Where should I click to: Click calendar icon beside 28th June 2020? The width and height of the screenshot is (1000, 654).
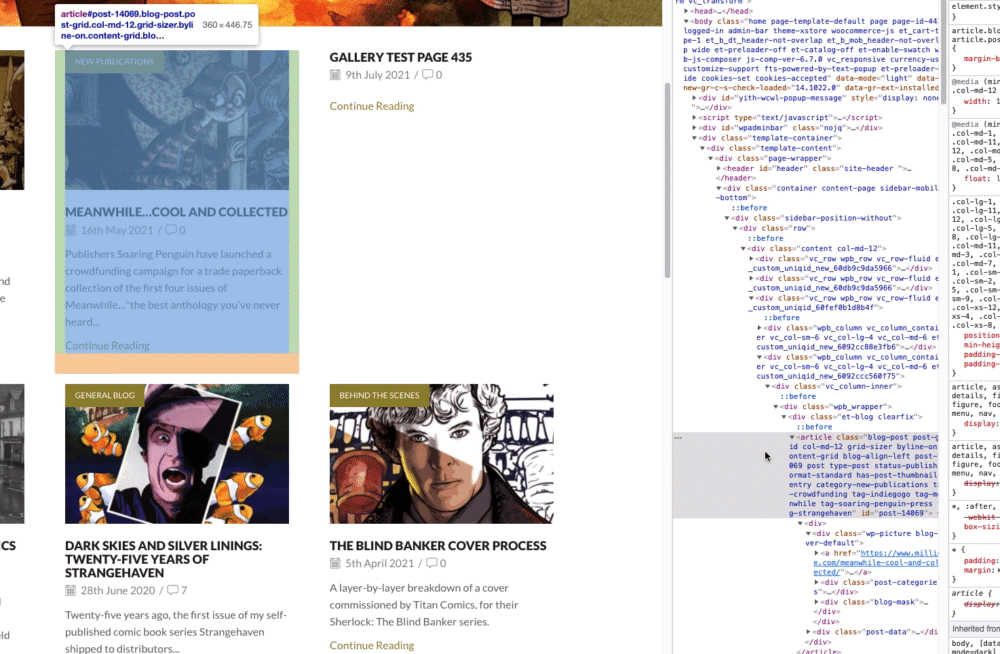coord(70,590)
